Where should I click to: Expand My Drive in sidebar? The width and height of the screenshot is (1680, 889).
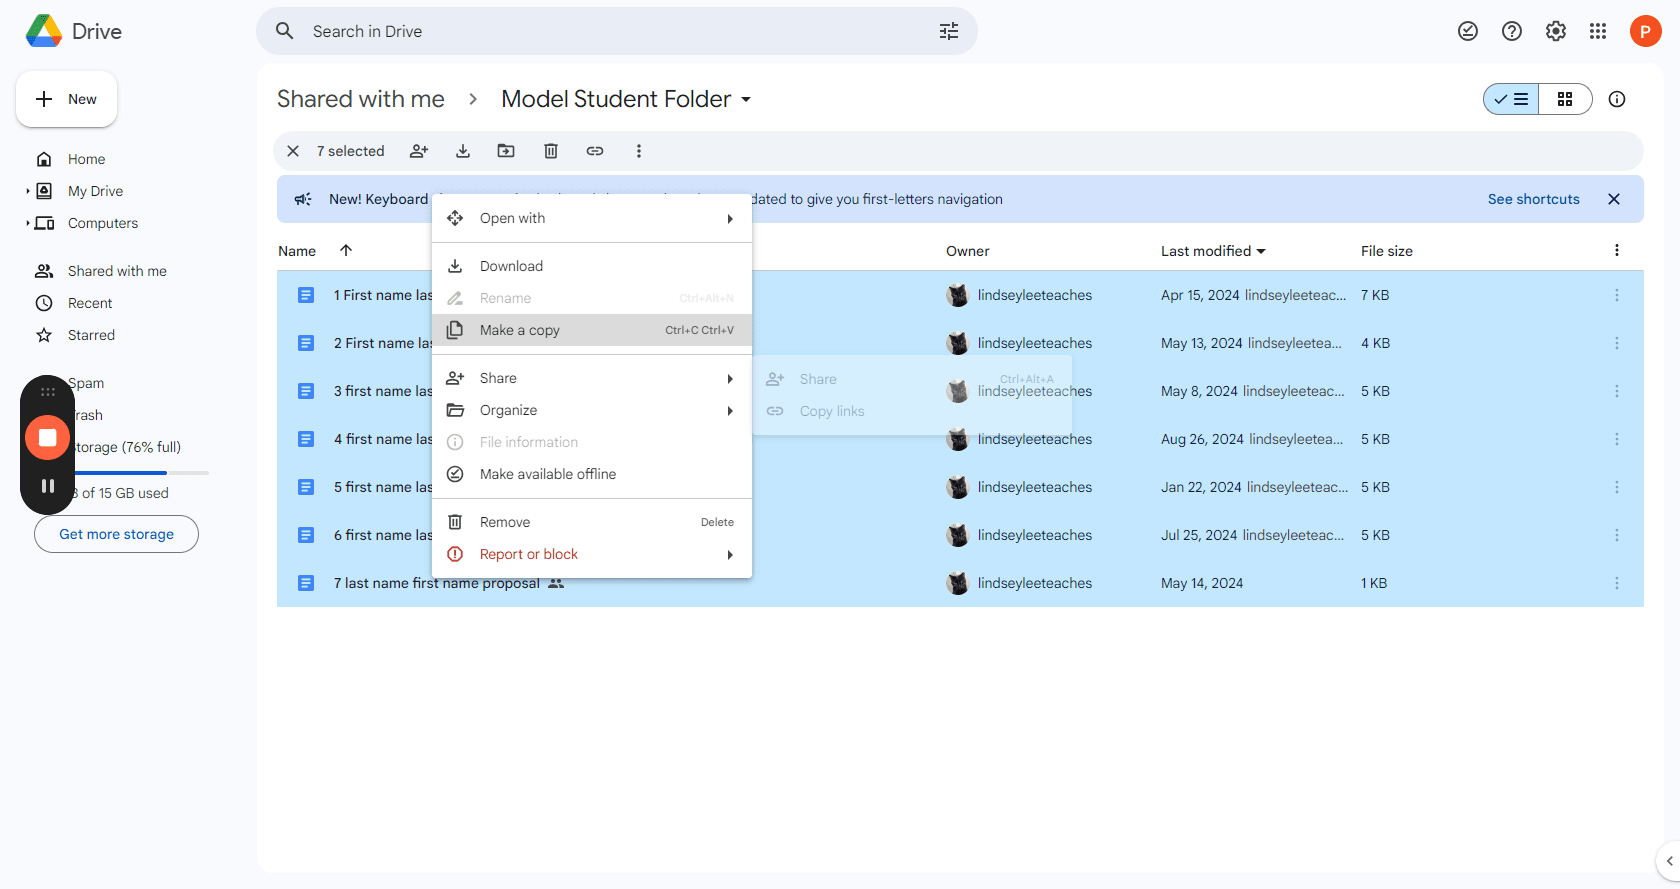click(x=28, y=191)
